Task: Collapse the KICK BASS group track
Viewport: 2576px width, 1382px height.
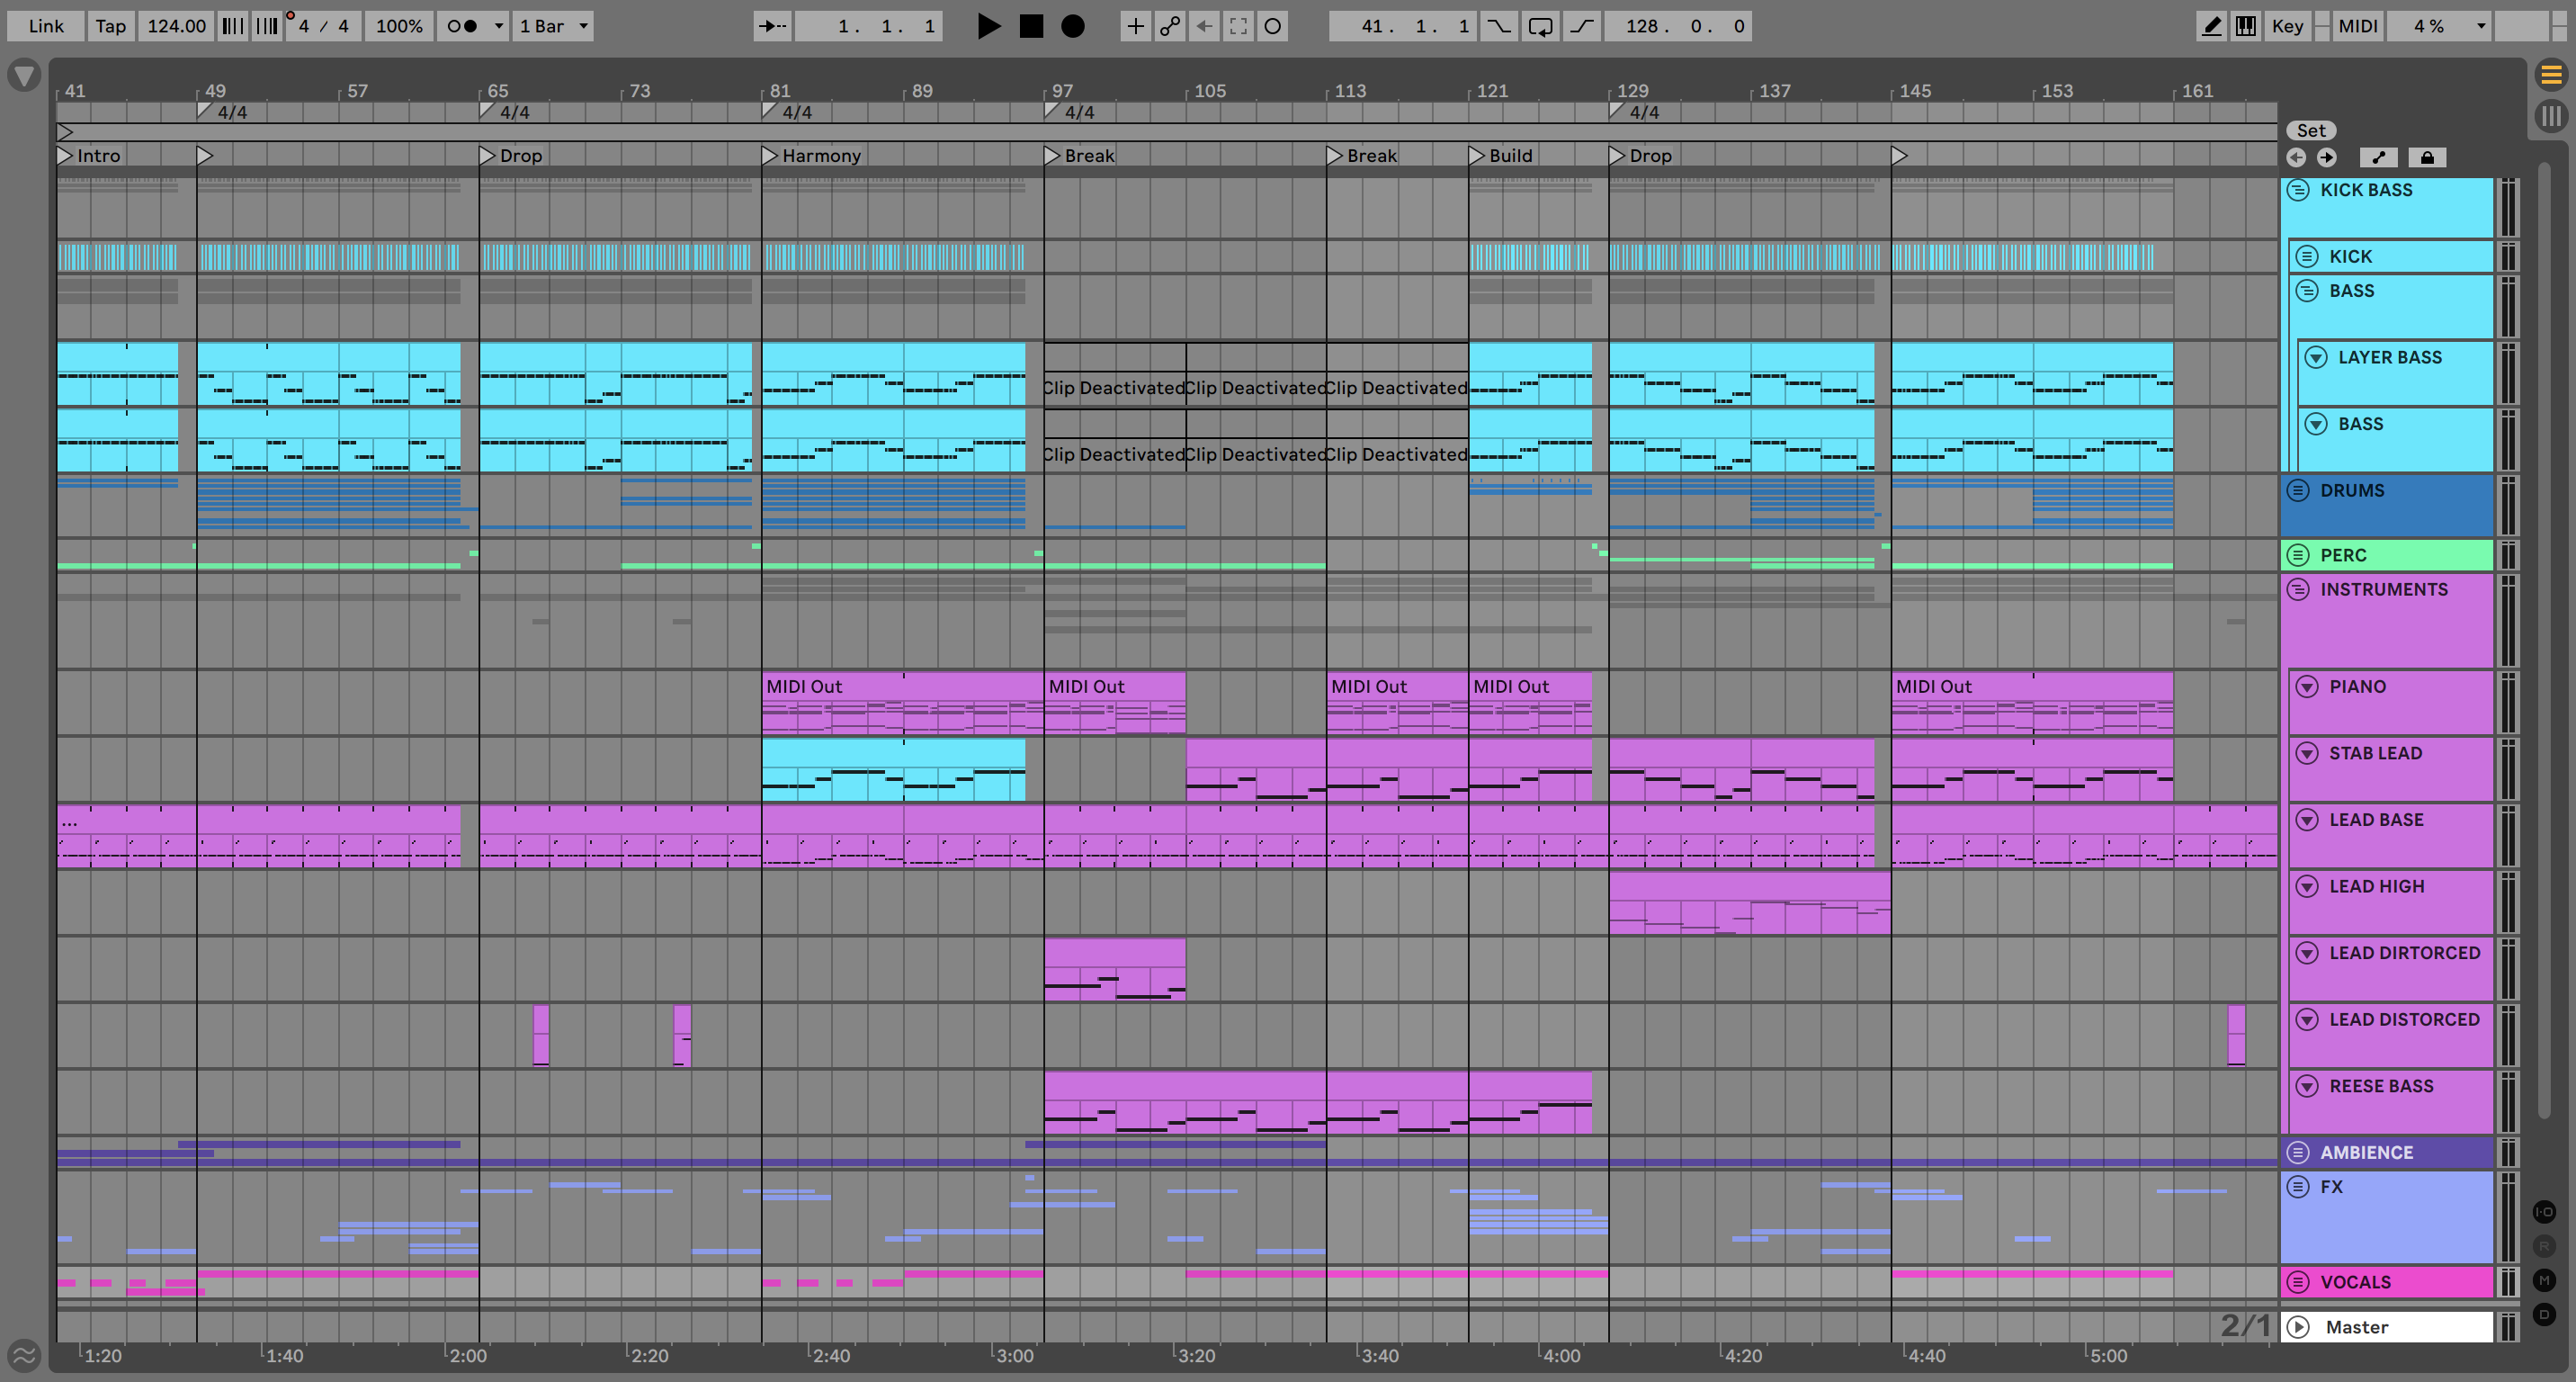Action: (2298, 190)
